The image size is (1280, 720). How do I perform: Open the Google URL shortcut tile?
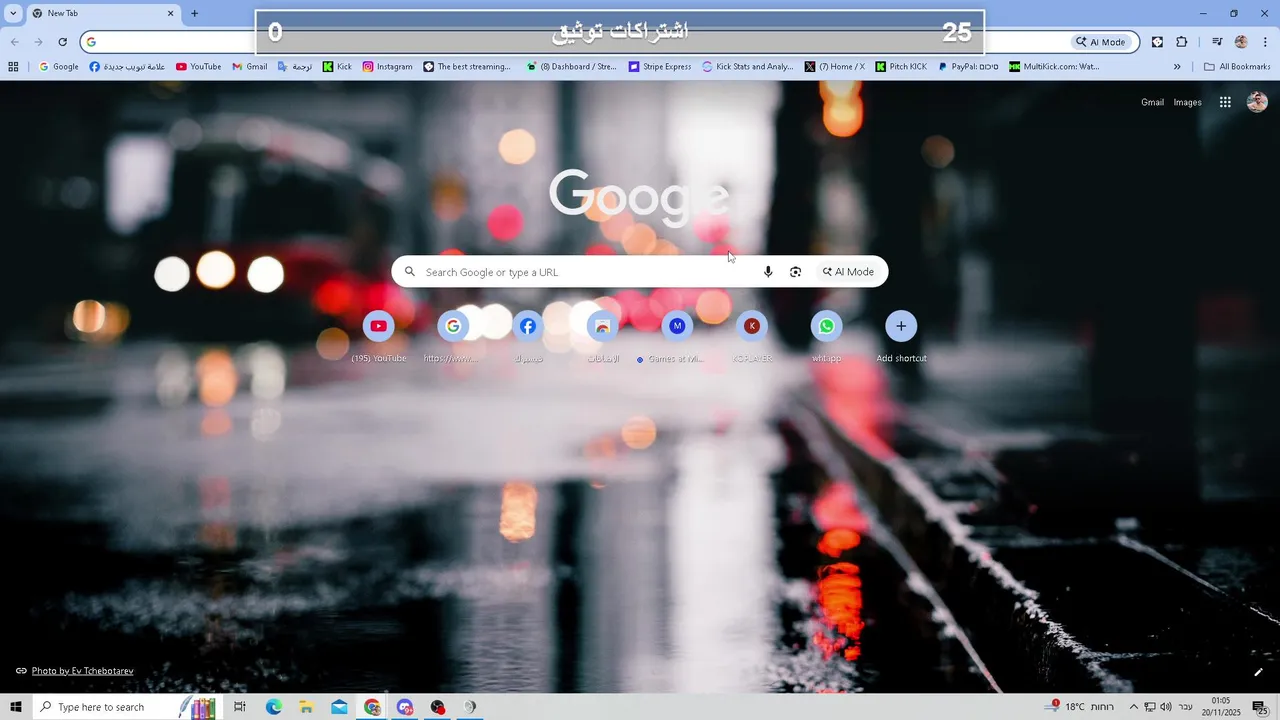(x=453, y=336)
